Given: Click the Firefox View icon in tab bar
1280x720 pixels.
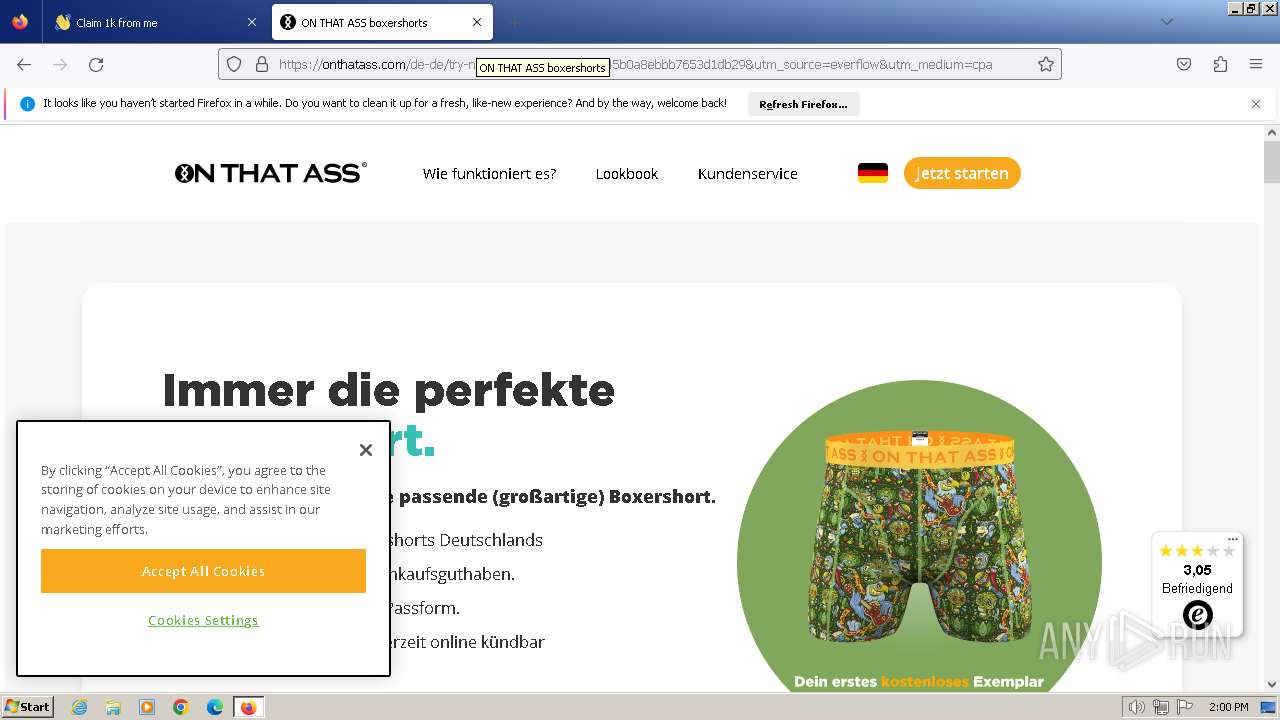Looking at the screenshot, I should [x=20, y=22].
